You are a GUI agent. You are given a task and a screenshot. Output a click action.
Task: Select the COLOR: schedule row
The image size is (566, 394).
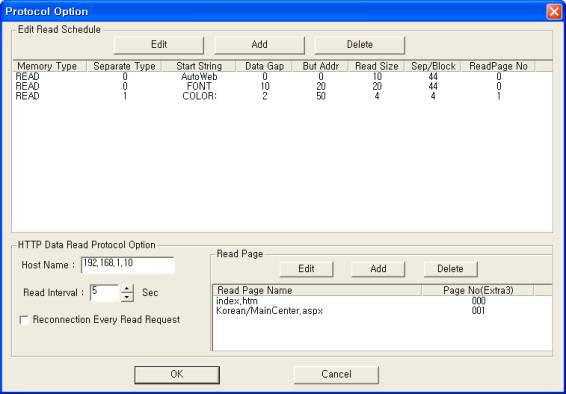click(282, 96)
